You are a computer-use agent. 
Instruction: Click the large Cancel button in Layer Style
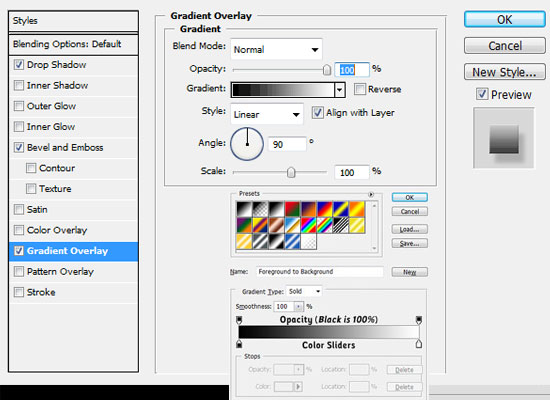pyautogui.click(x=505, y=46)
